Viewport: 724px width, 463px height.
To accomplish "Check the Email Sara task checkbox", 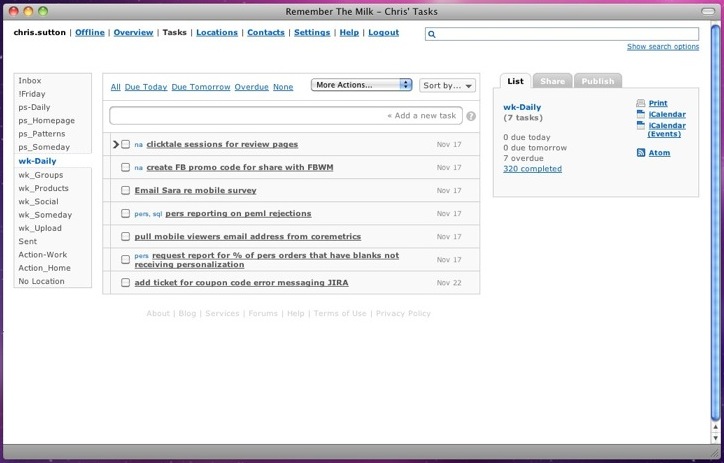I will click(126, 191).
